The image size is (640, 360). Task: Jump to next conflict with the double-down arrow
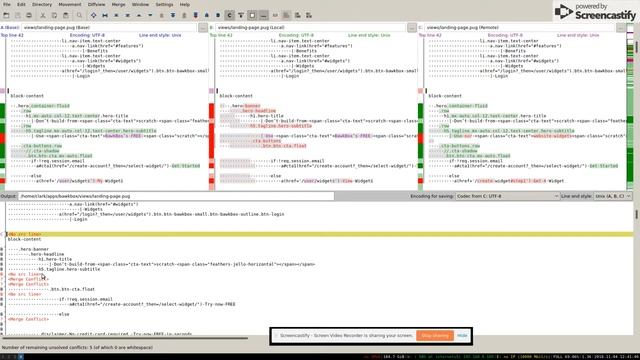click(173, 16)
